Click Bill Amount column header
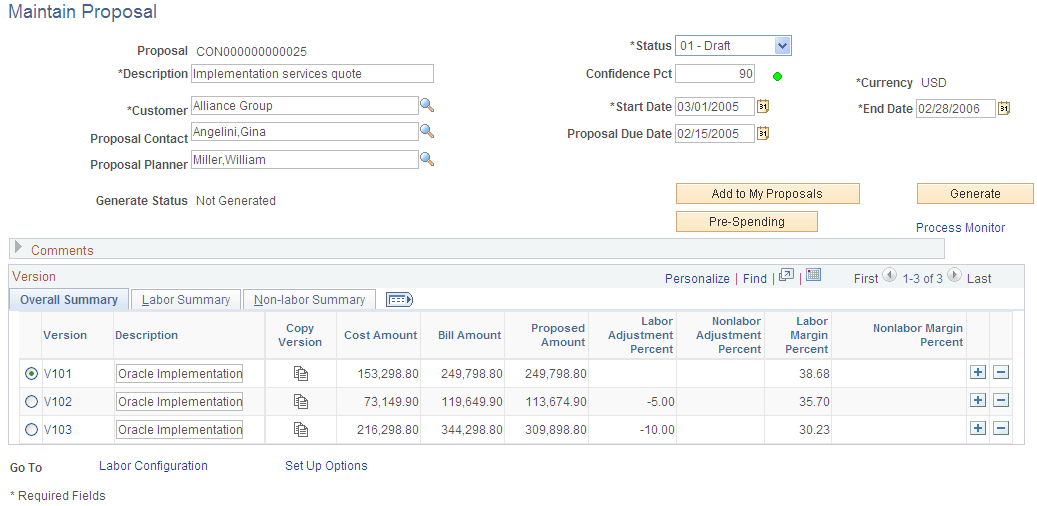The height and width of the screenshot is (506, 1037). tap(470, 335)
